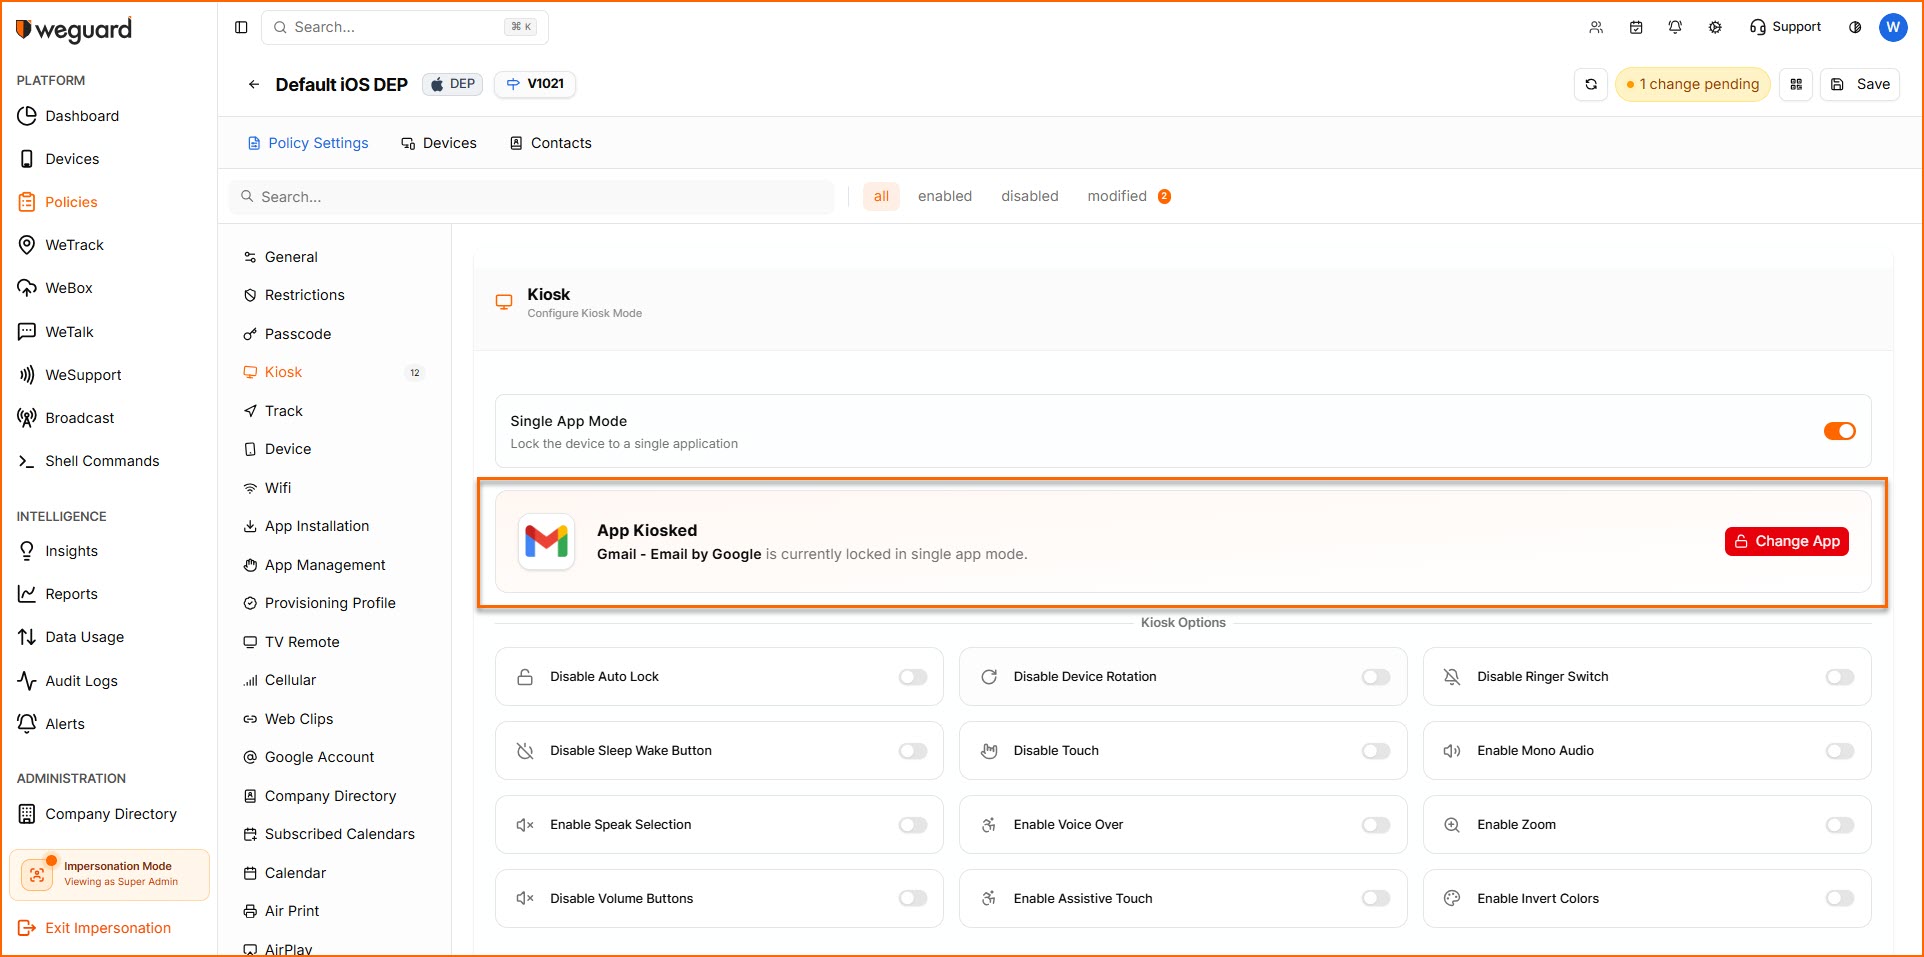Open the 1 change pending indicator
The image size is (1924, 957).
pyautogui.click(x=1692, y=85)
